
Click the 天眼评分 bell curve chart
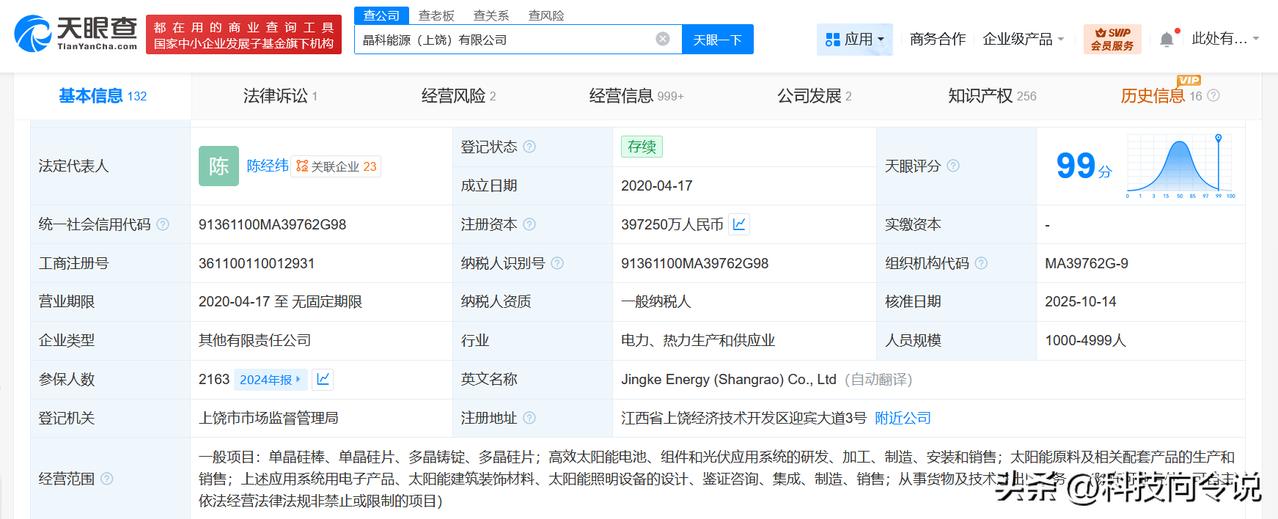[x=1181, y=166]
